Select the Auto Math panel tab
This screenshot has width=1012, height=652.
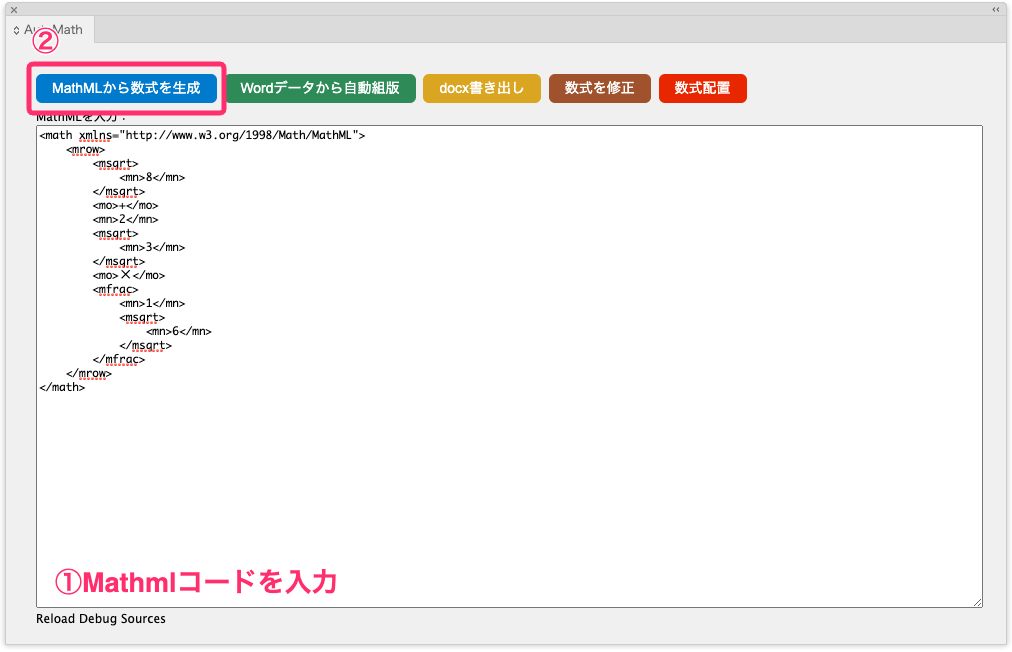(53, 30)
